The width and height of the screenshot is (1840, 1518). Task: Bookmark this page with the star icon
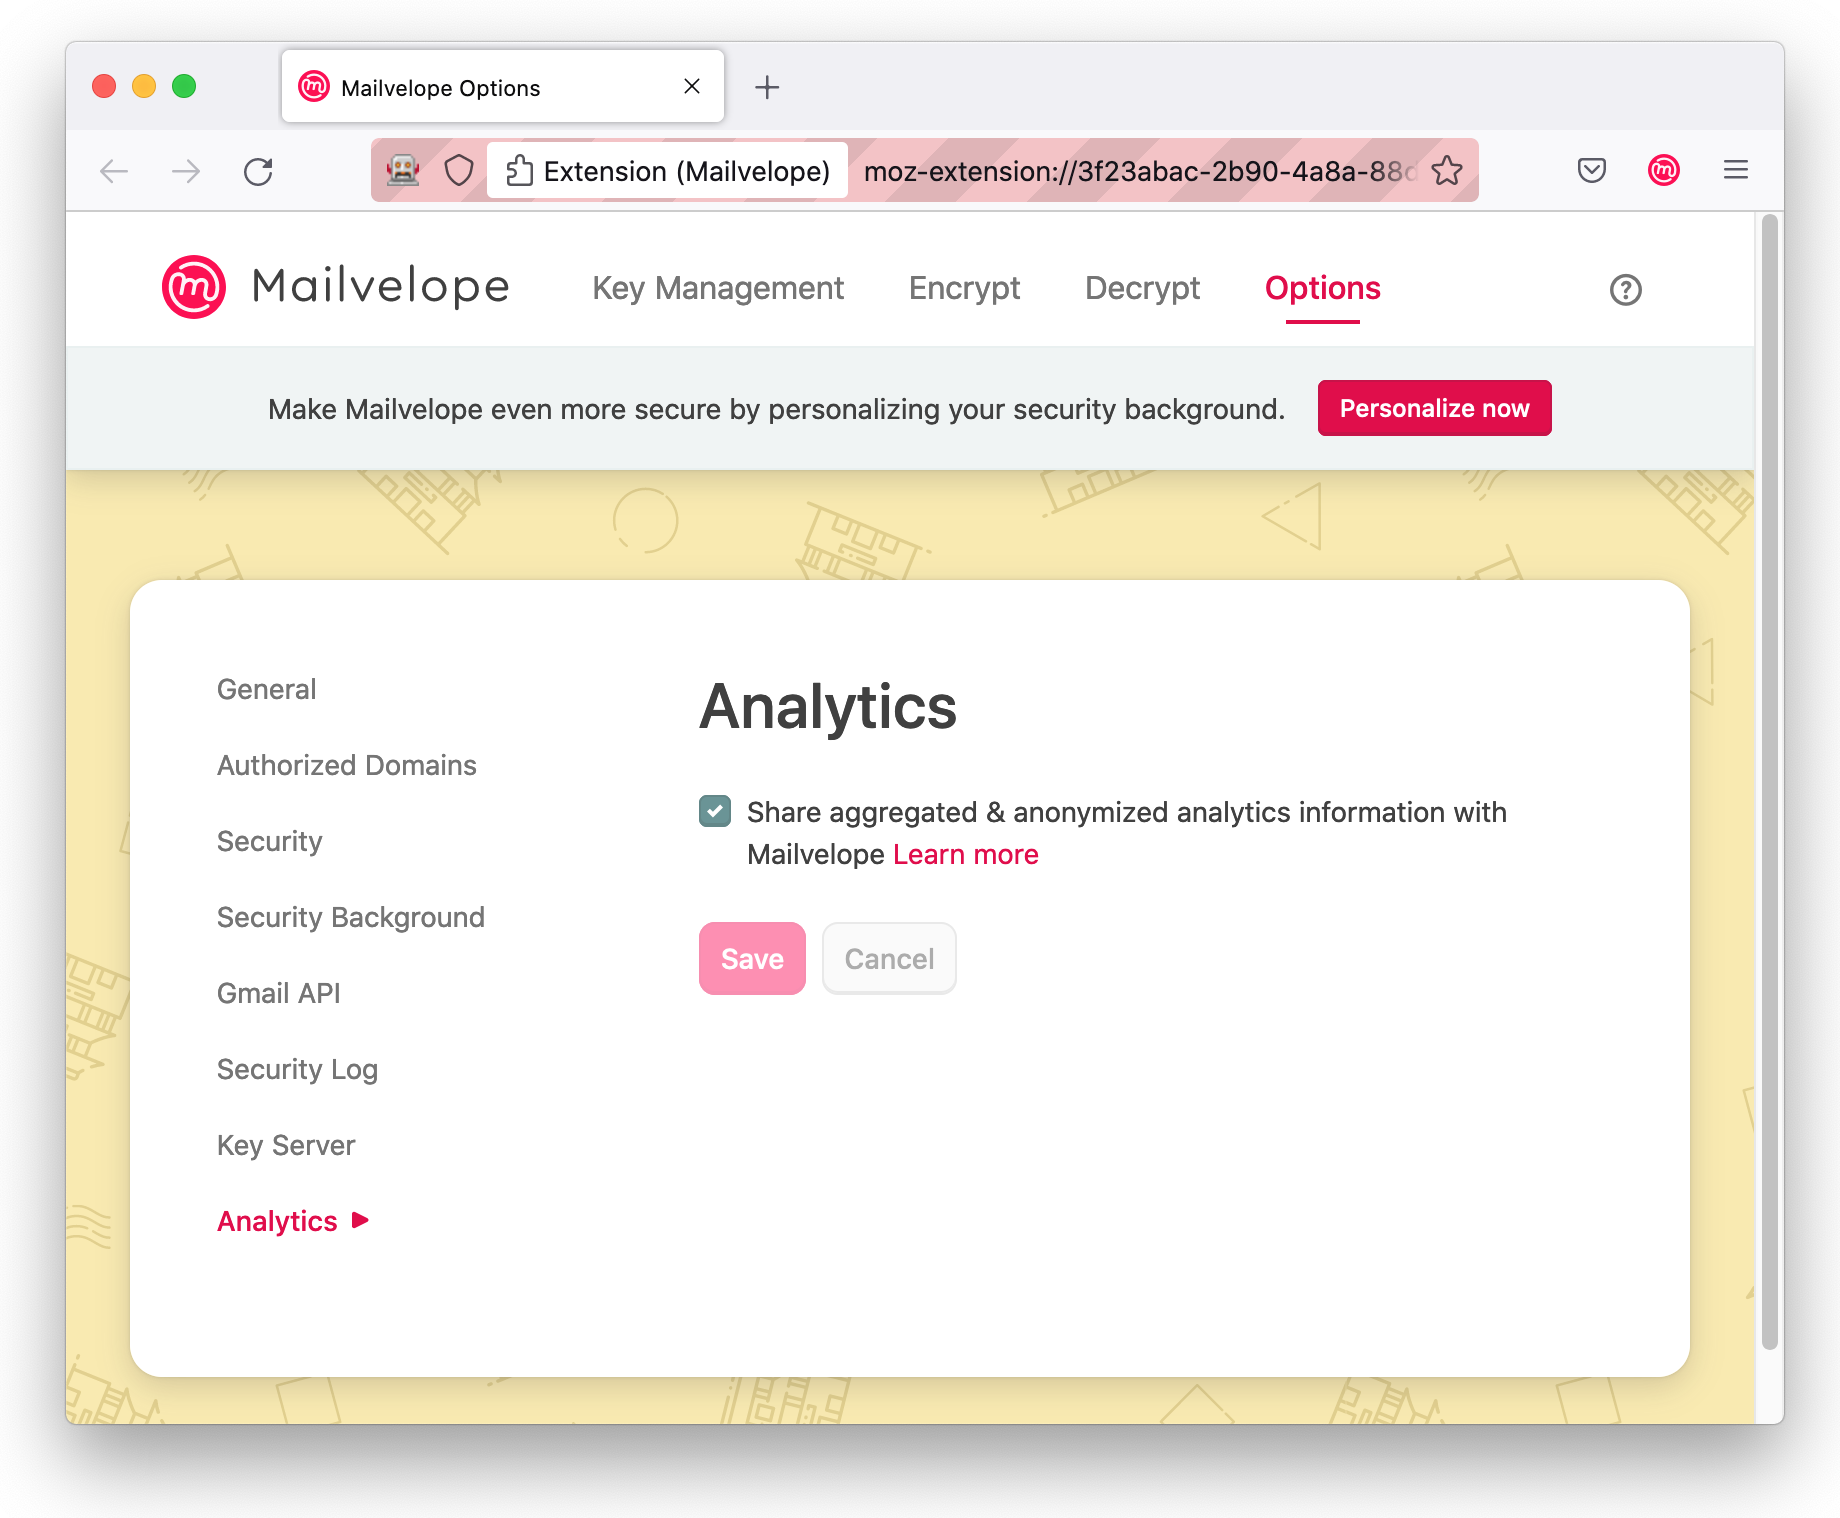pyautogui.click(x=1446, y=171)
